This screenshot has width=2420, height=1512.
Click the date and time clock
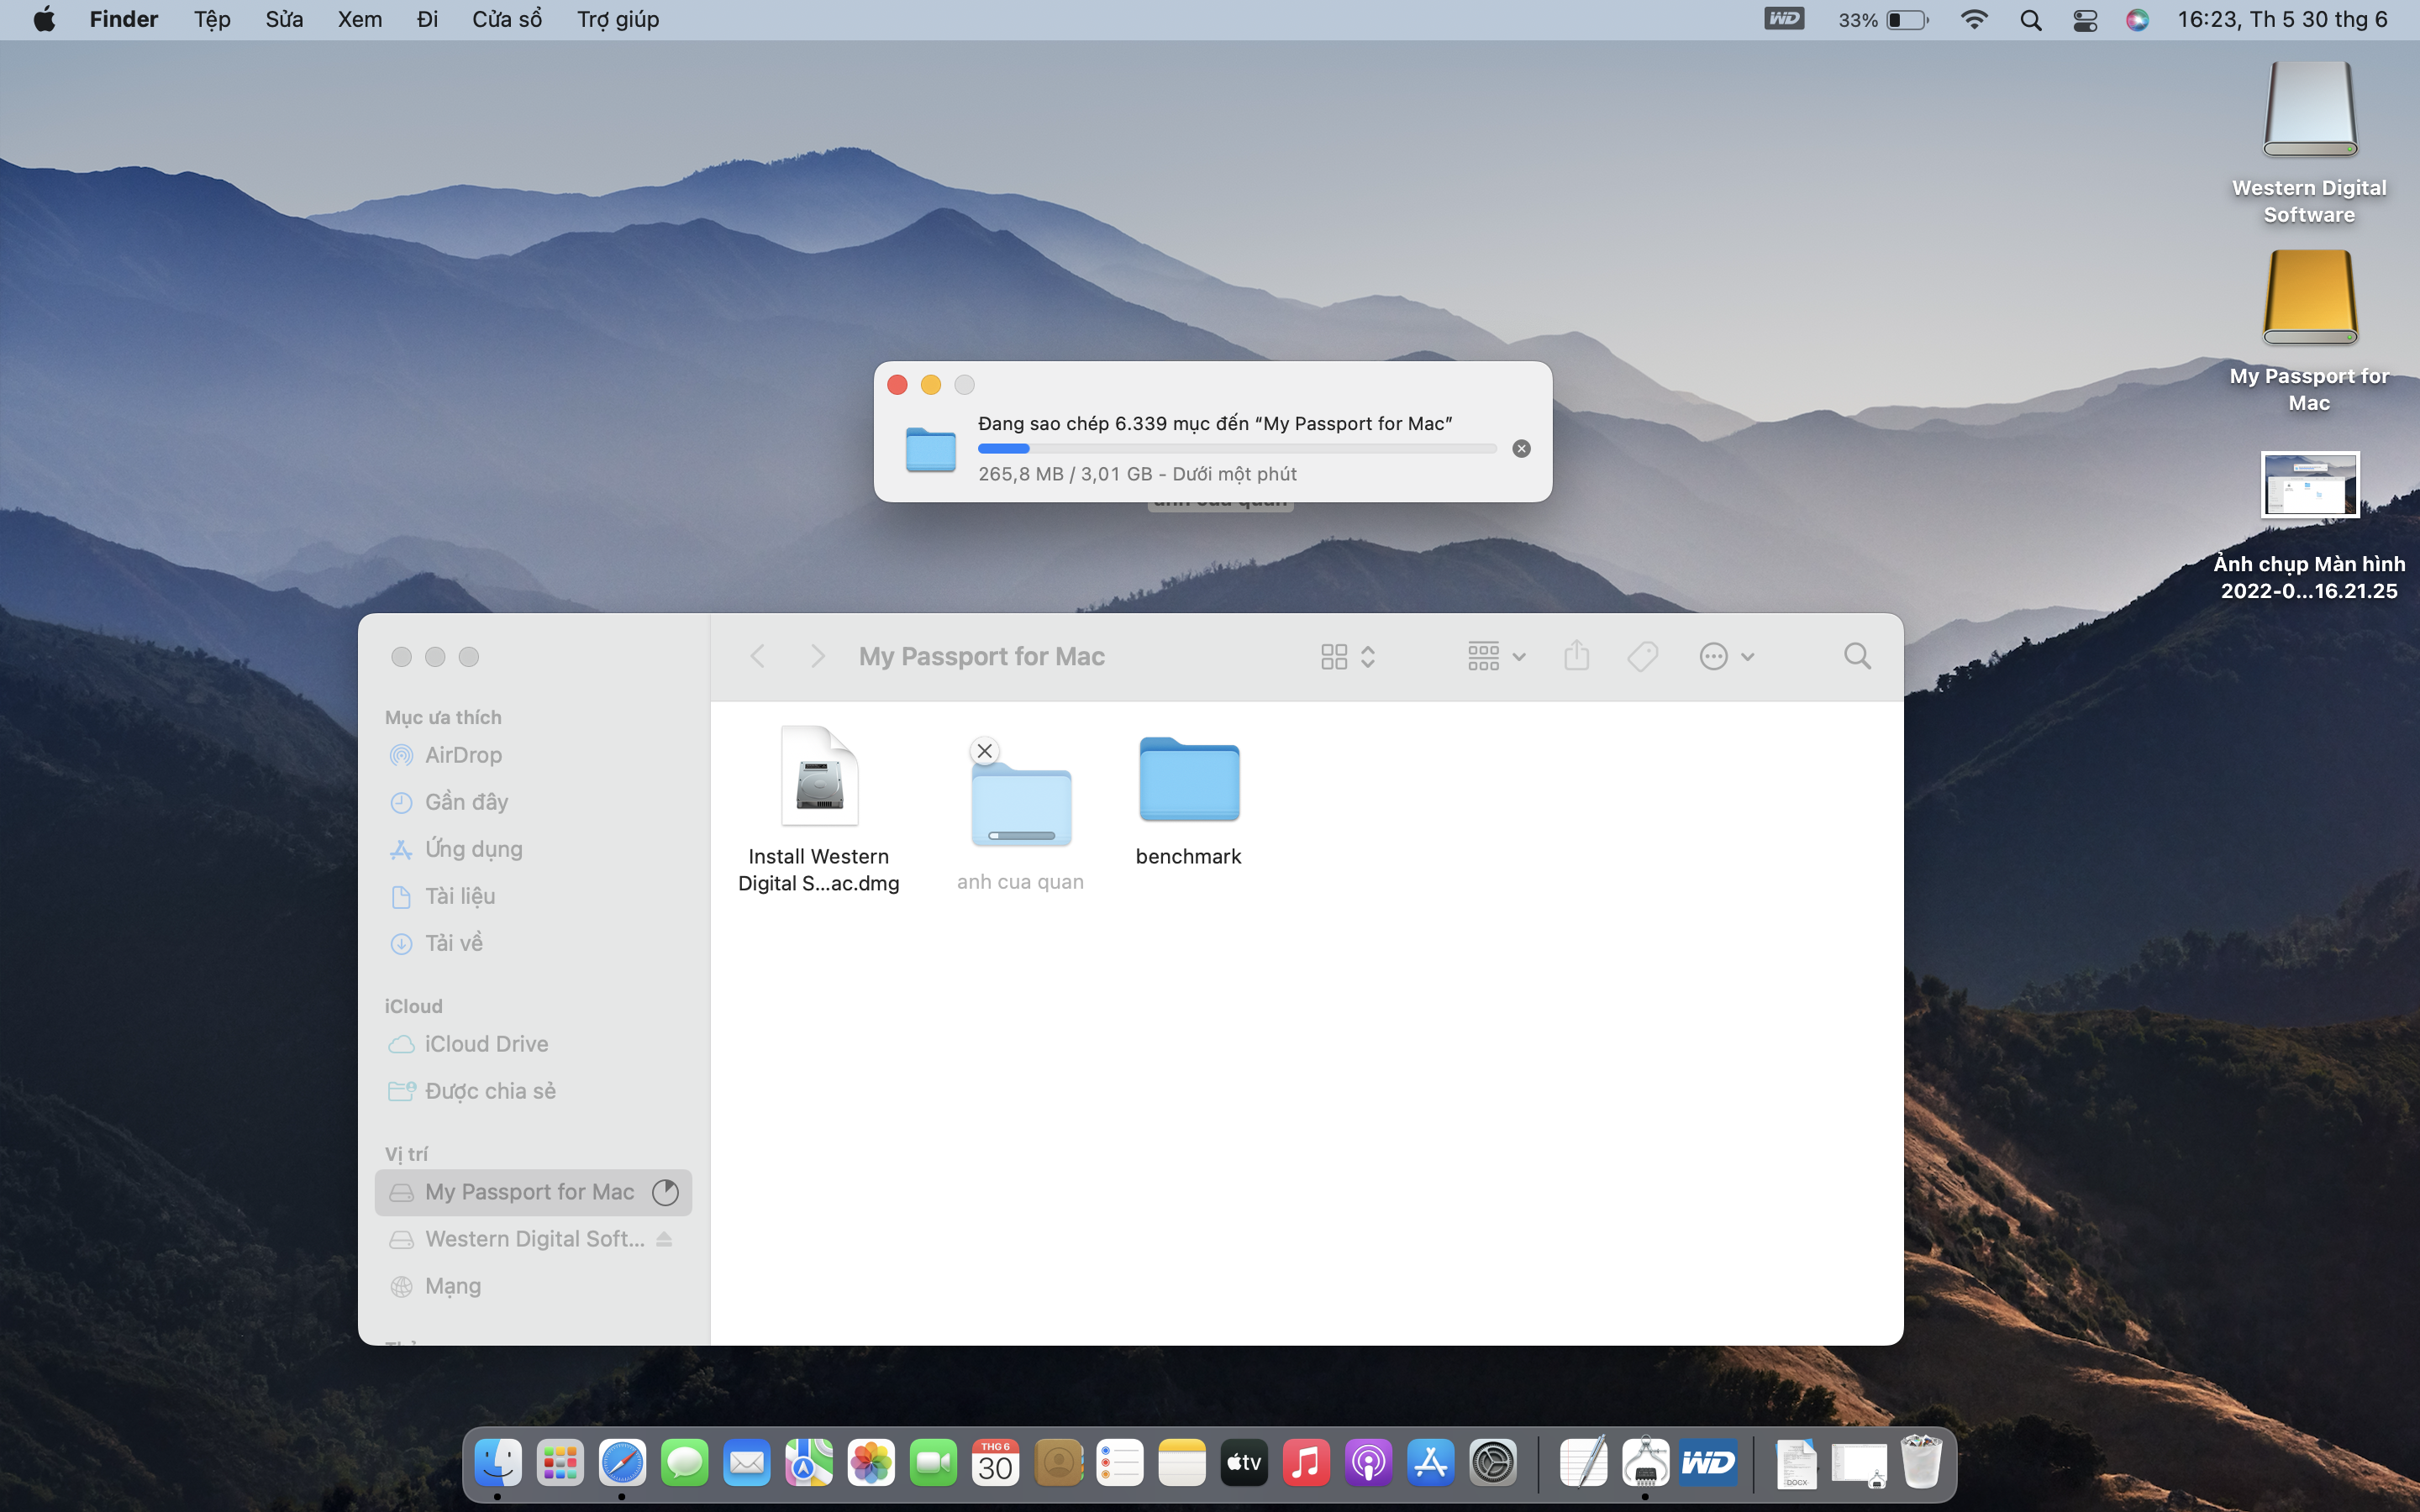[x=2282, y=19]
